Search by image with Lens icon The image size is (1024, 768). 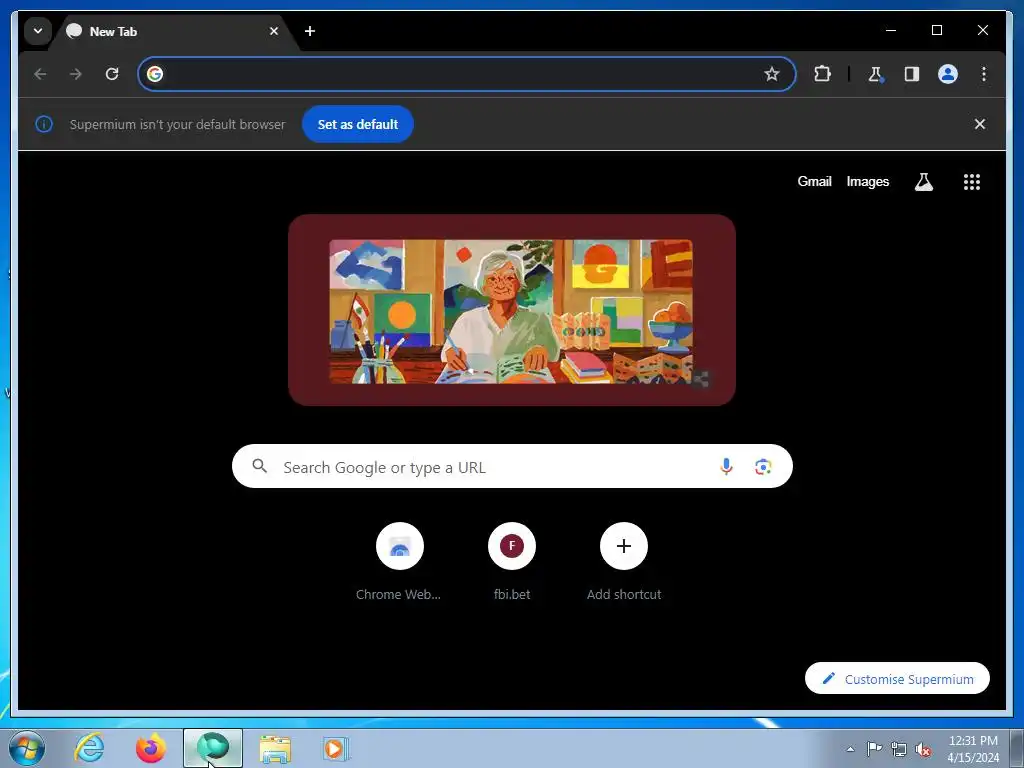[763, 466]
